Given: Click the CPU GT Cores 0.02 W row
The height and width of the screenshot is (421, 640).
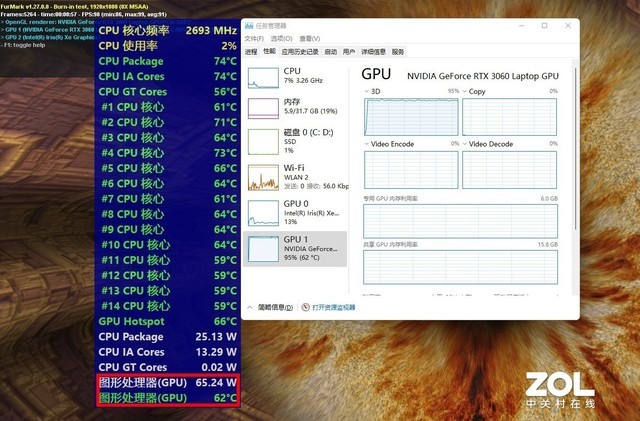Looking at the screenshot, I should pyautogui.click(x=167, y=367).
